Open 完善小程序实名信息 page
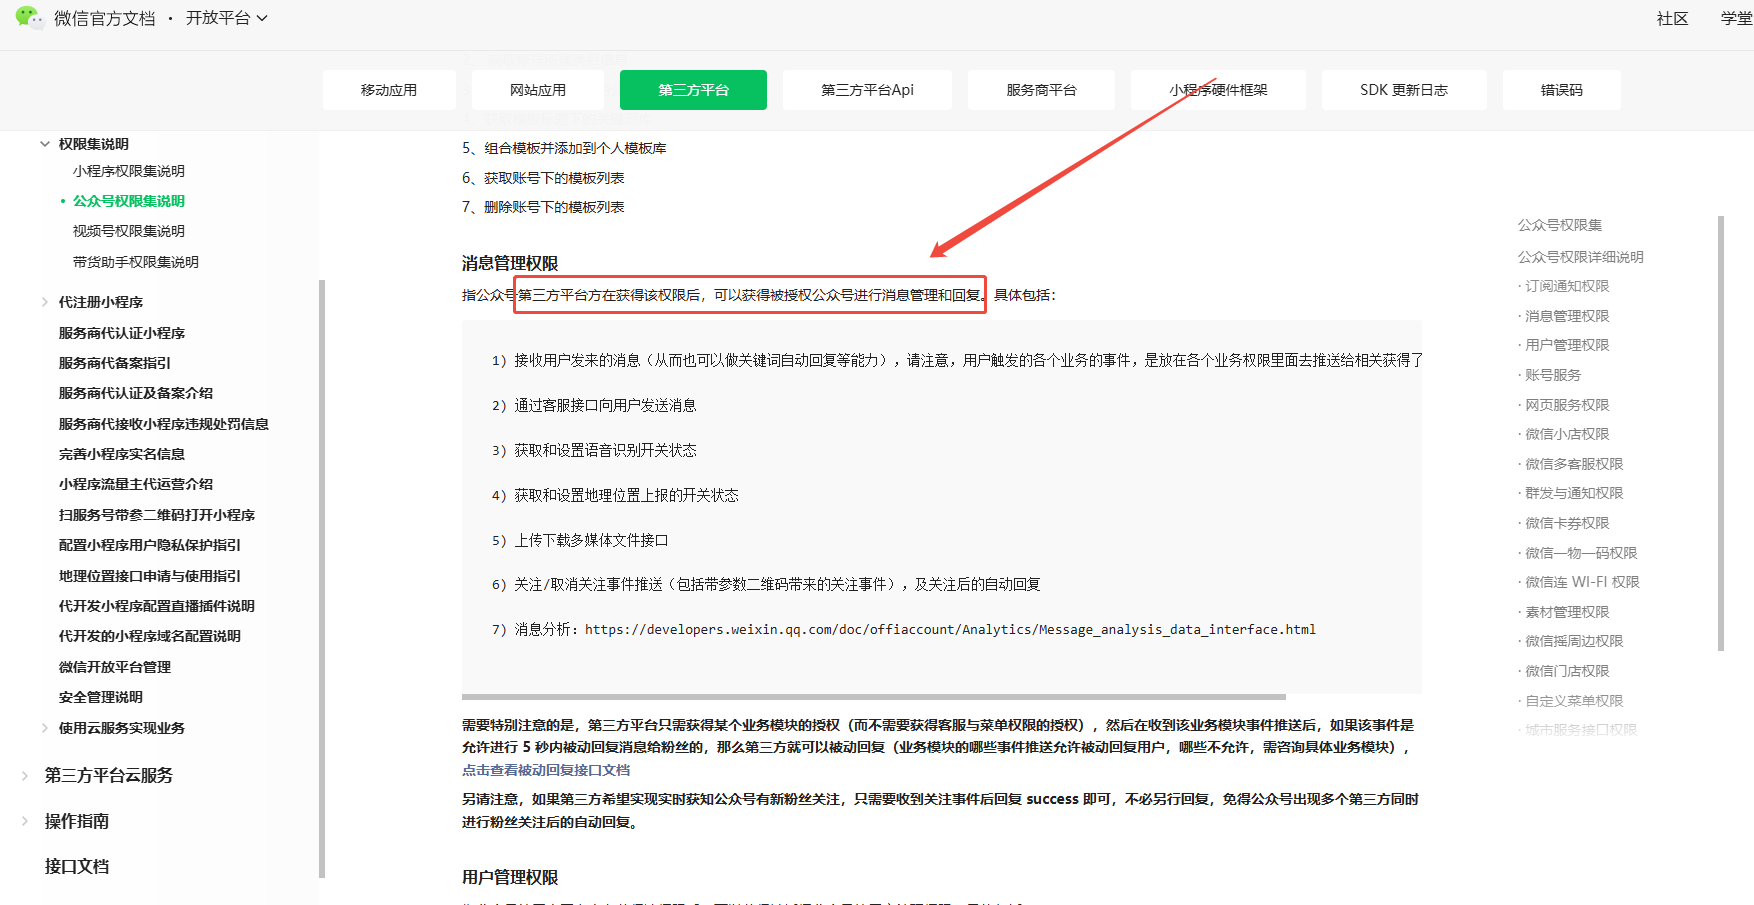The width and height of the screenshot is (1754, 905). click(122, 454)
